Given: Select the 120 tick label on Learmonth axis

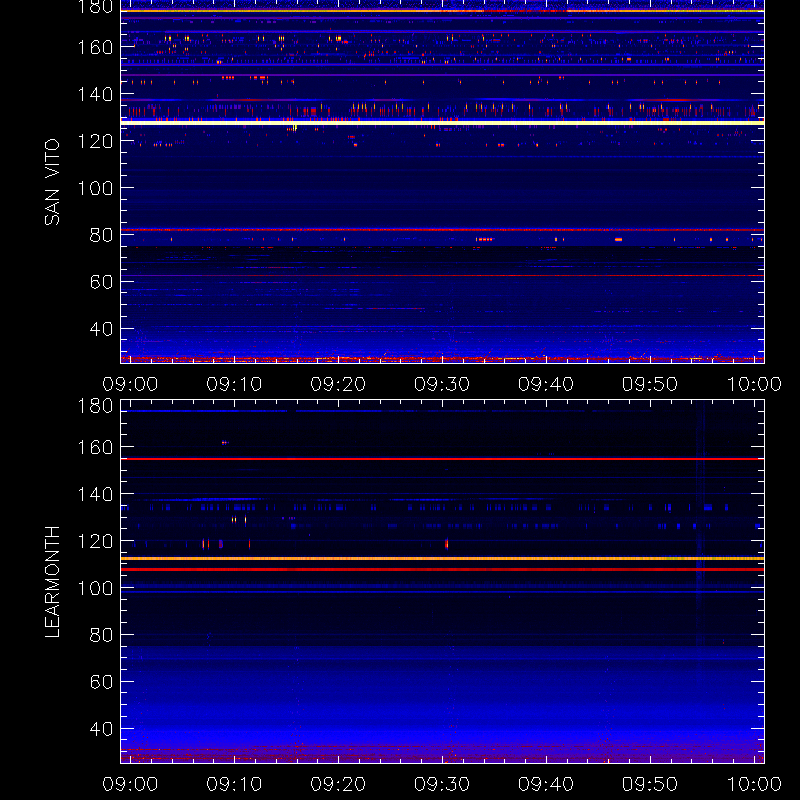Looking at the screenshot, I should (95, 541).
